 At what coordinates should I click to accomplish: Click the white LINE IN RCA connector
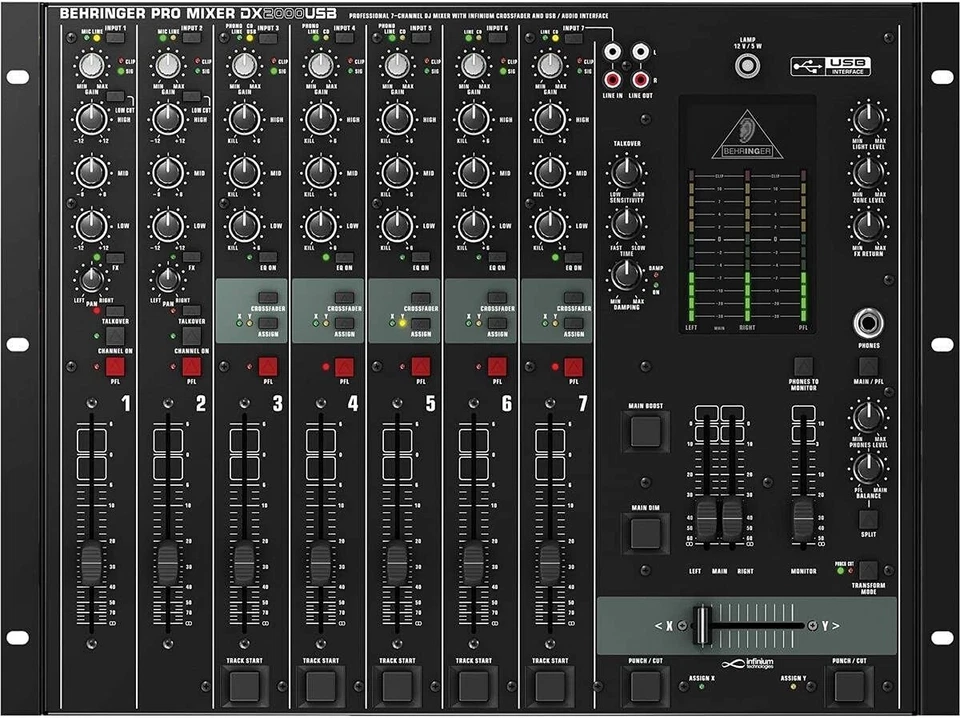point(612,52)
